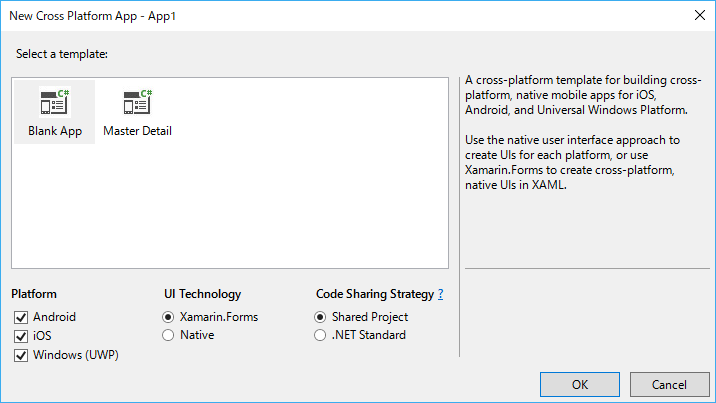Select the Xamarin.Forms radio button
Screen dimensions: 716x403
point(168,317)
